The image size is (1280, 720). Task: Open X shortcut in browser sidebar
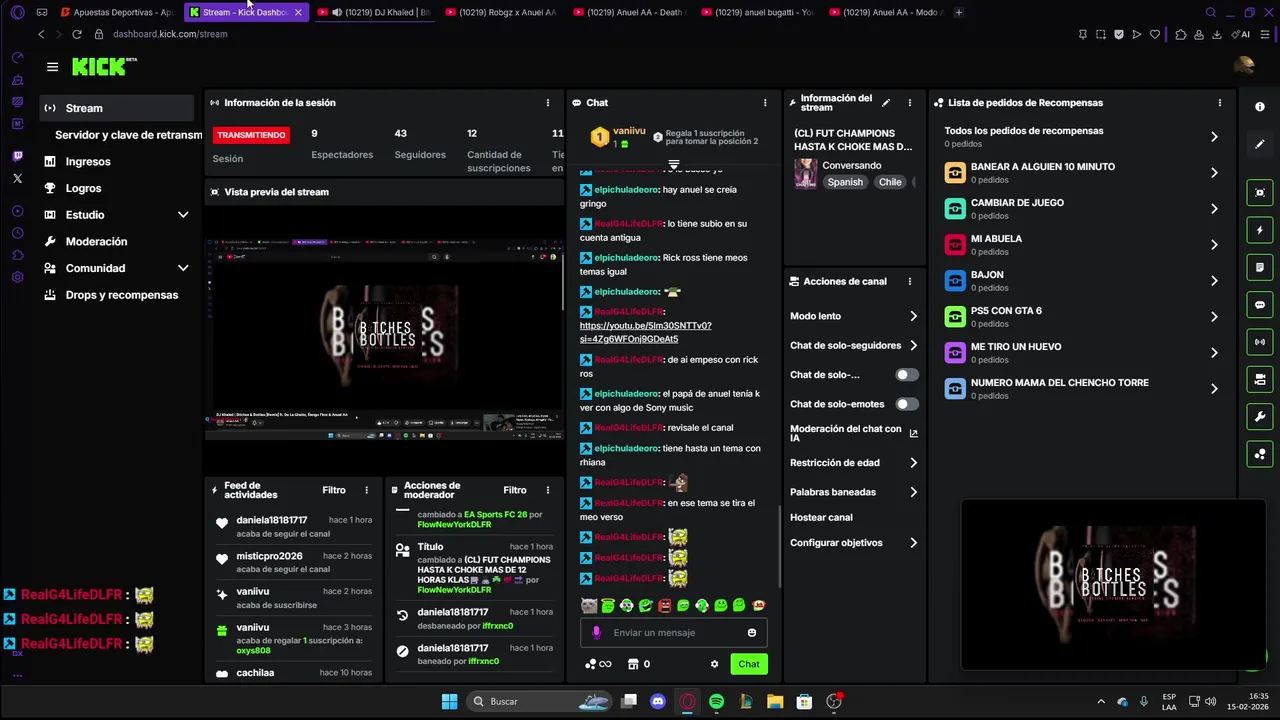17,178
